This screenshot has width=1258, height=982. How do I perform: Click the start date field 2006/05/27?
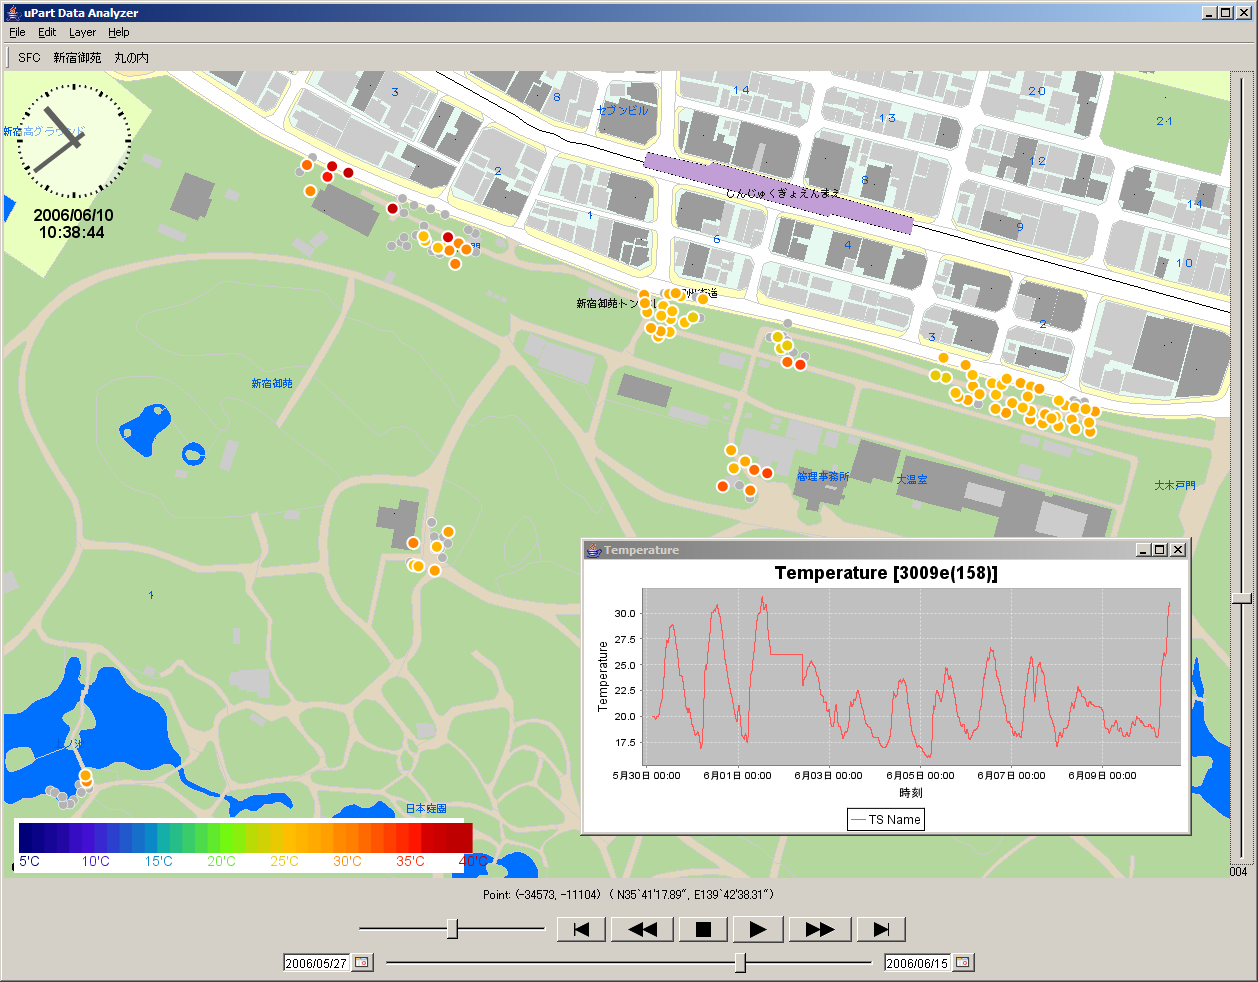click(x=316, y=963)
